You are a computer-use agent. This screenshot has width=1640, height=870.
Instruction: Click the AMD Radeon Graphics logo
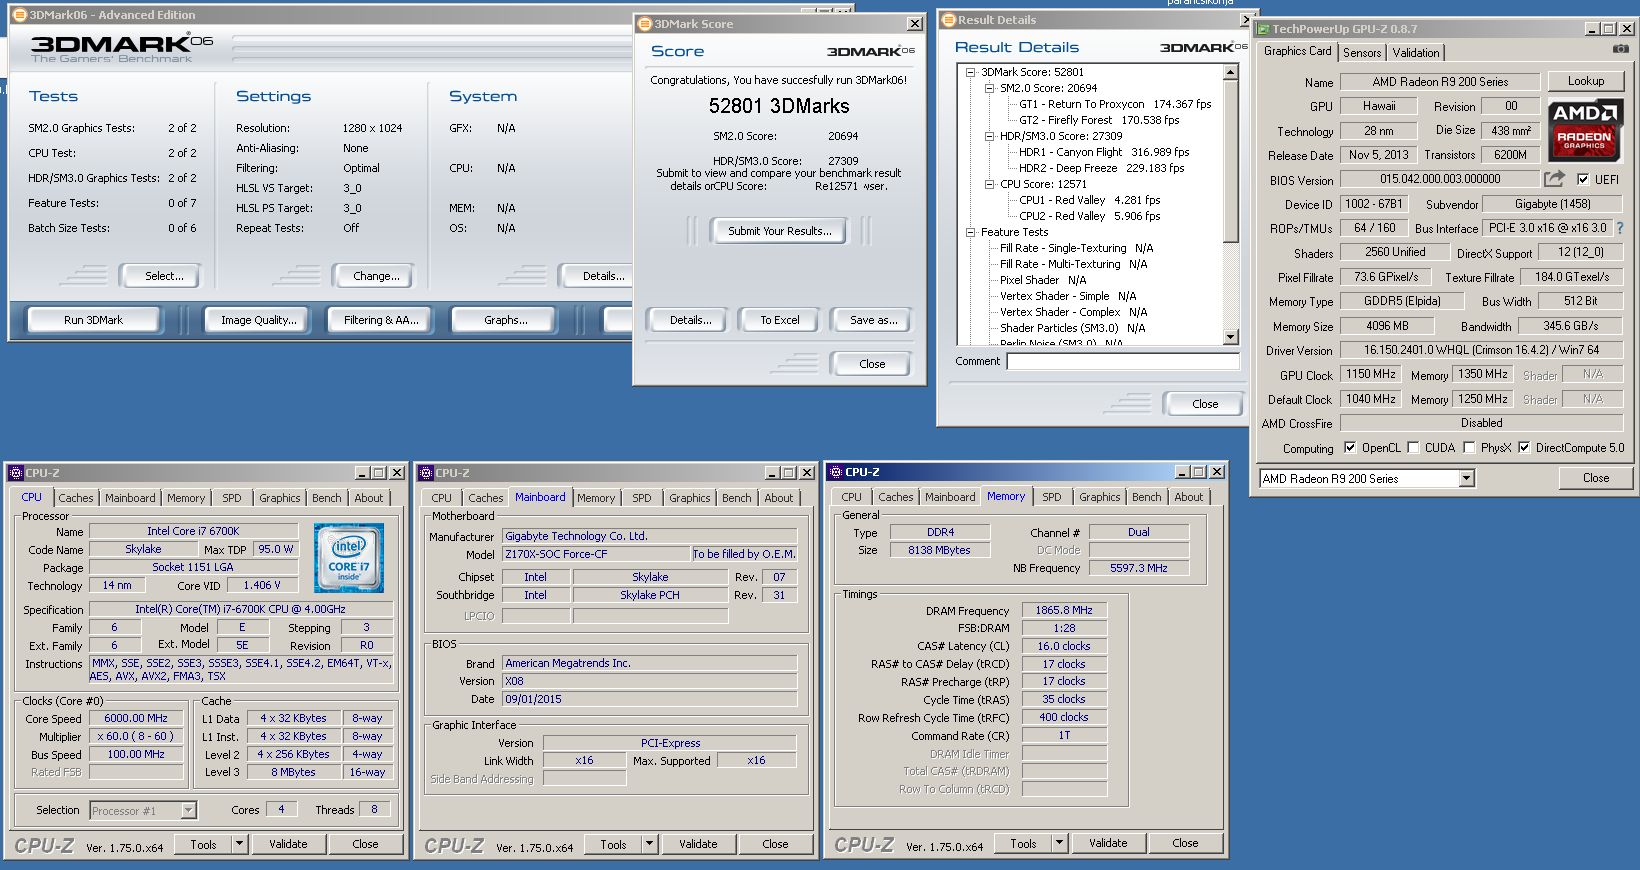tap(1585, 130)
